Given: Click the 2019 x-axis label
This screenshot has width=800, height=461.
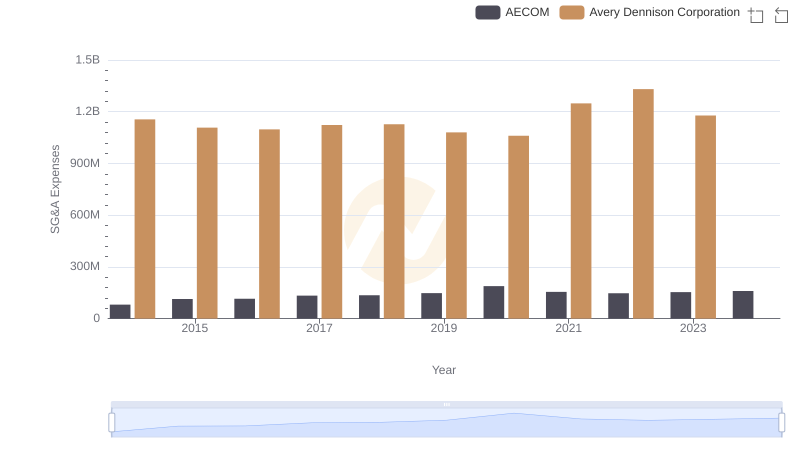Looking at the screenshot, I should click(x=444, y=328).
